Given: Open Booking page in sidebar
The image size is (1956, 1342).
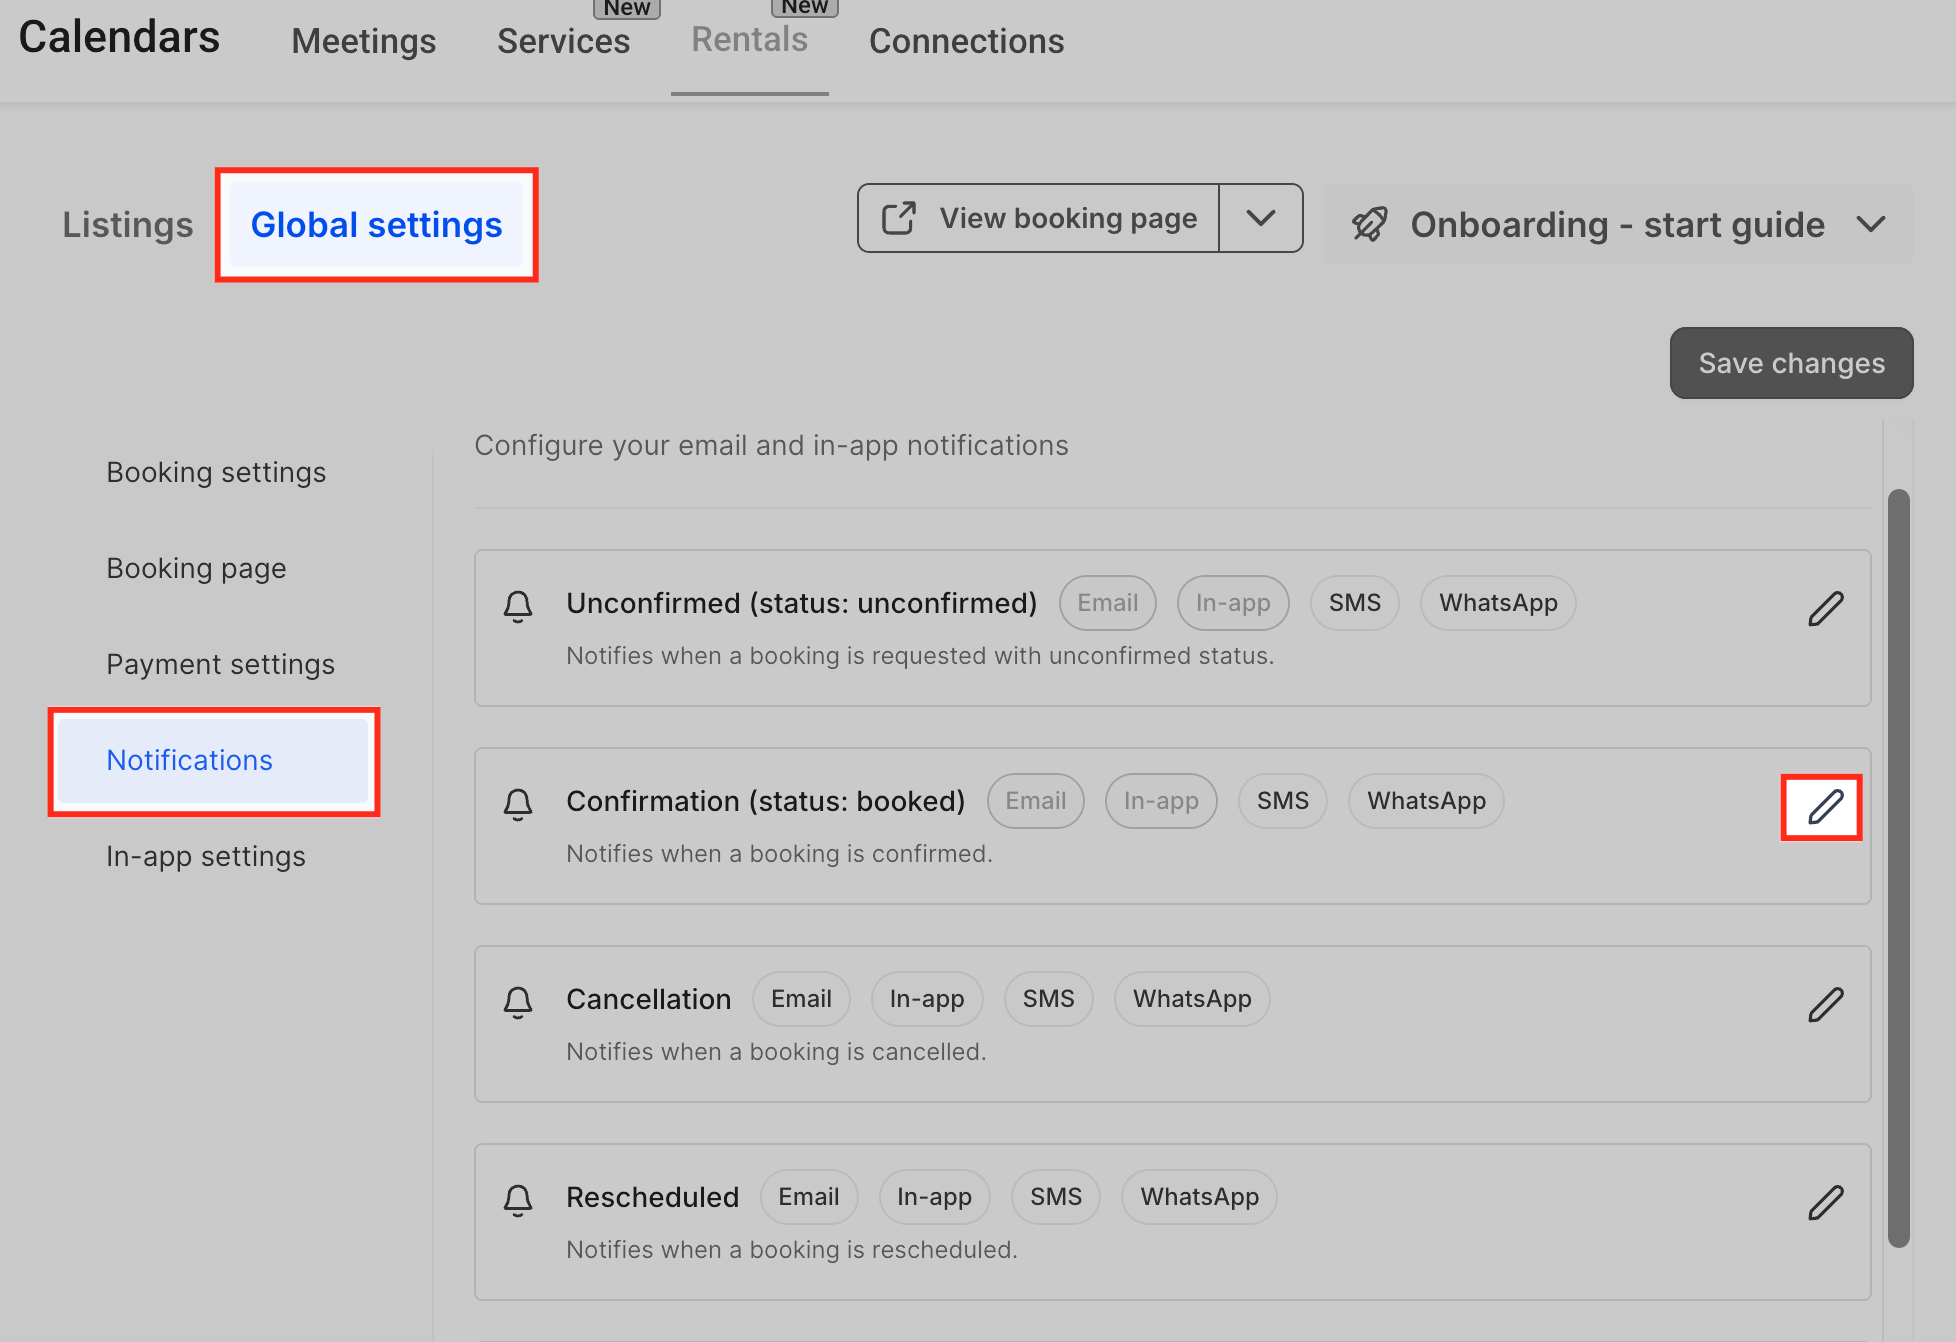Looking at the screenshot, I should [x=196, y=568].
